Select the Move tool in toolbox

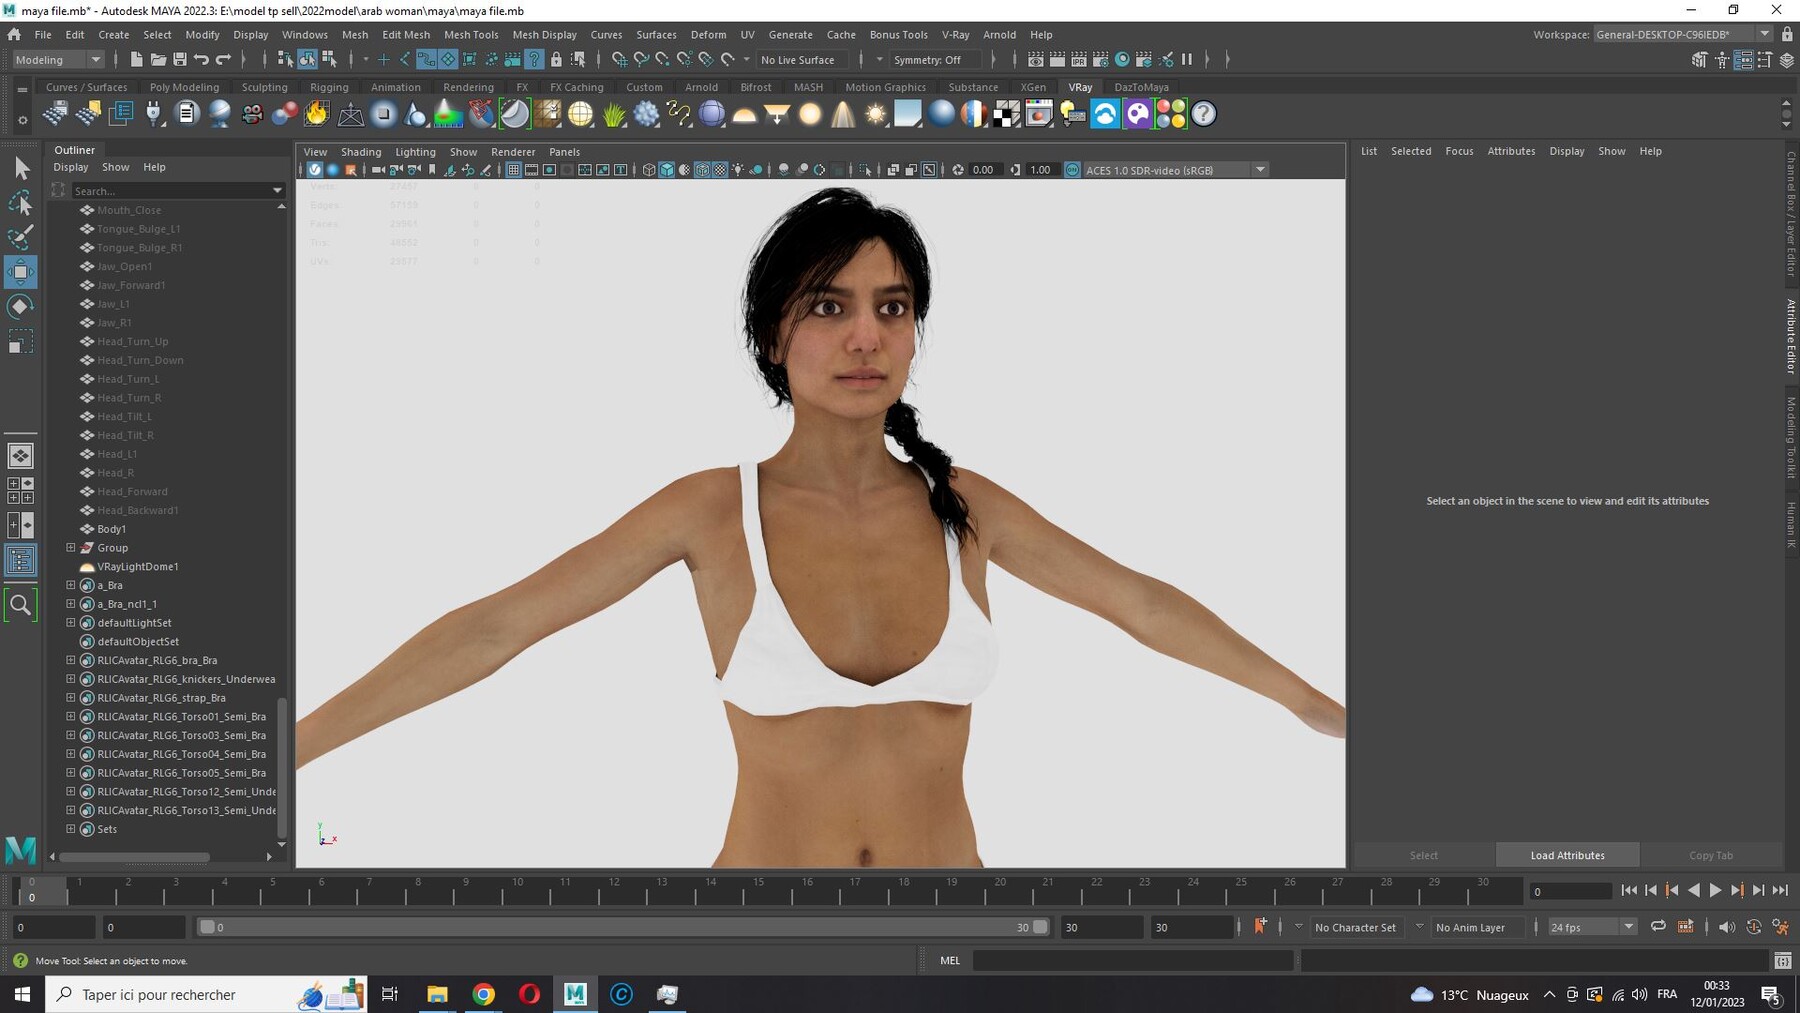coord(20,271)
